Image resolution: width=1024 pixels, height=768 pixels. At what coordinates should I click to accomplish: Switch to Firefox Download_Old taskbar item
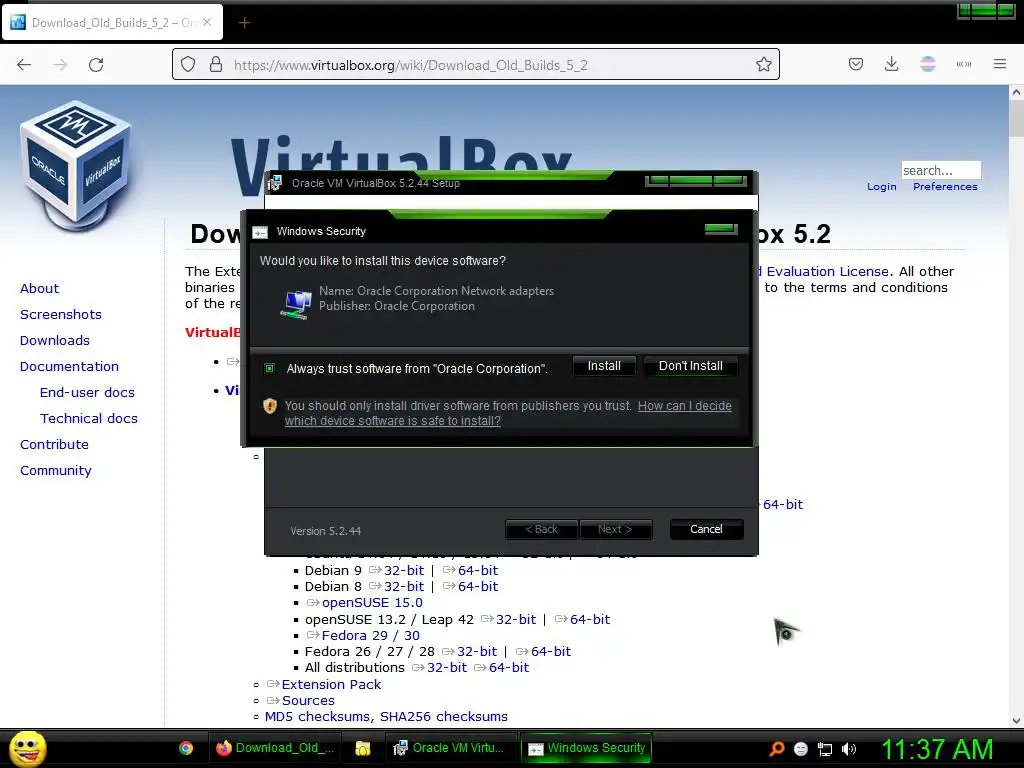[x=274, y=748]
